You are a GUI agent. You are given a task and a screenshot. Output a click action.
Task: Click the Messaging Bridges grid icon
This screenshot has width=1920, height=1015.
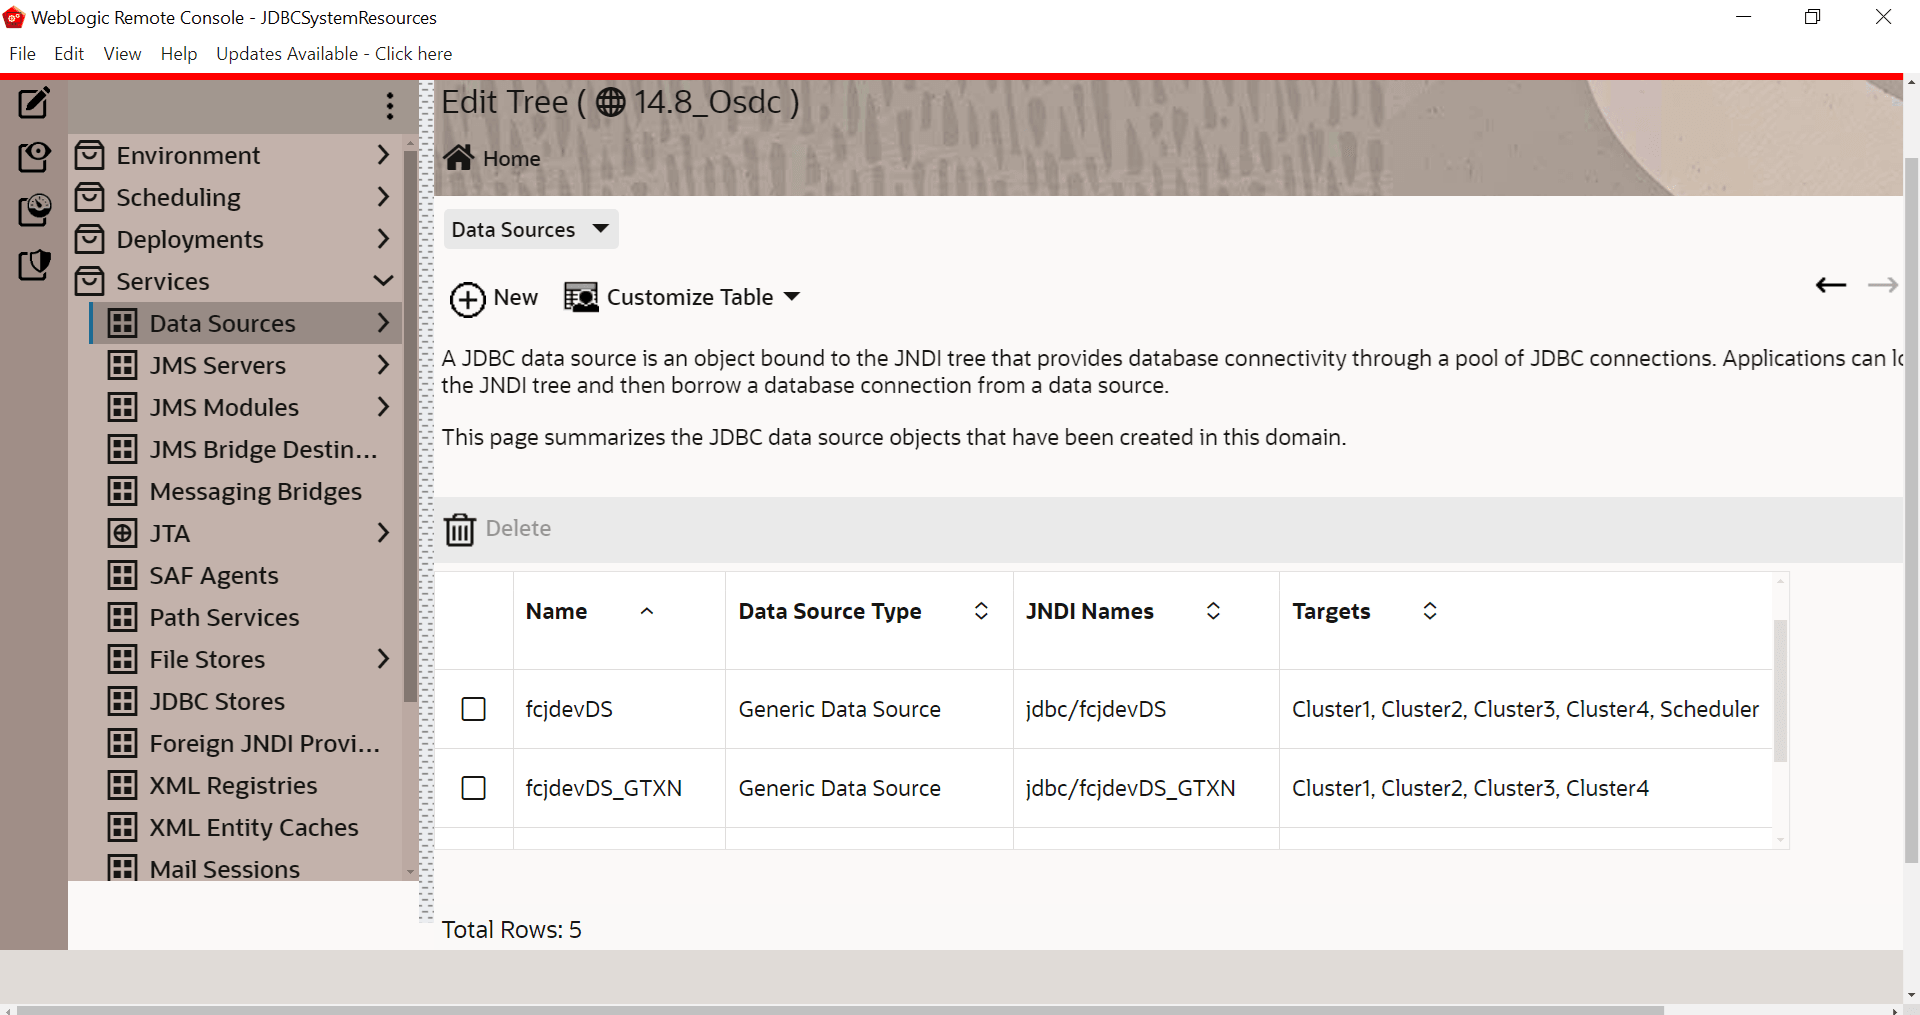[122, 491]
